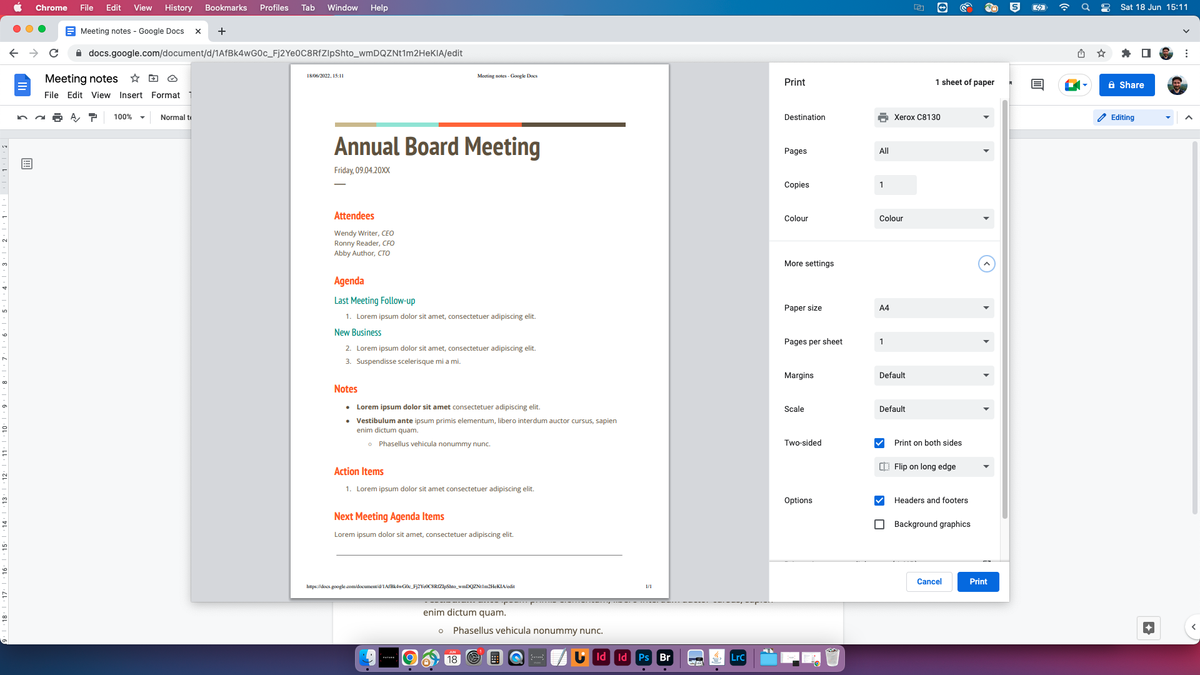Open the Paper size dropdown
1200x675 pixels.
934,307
